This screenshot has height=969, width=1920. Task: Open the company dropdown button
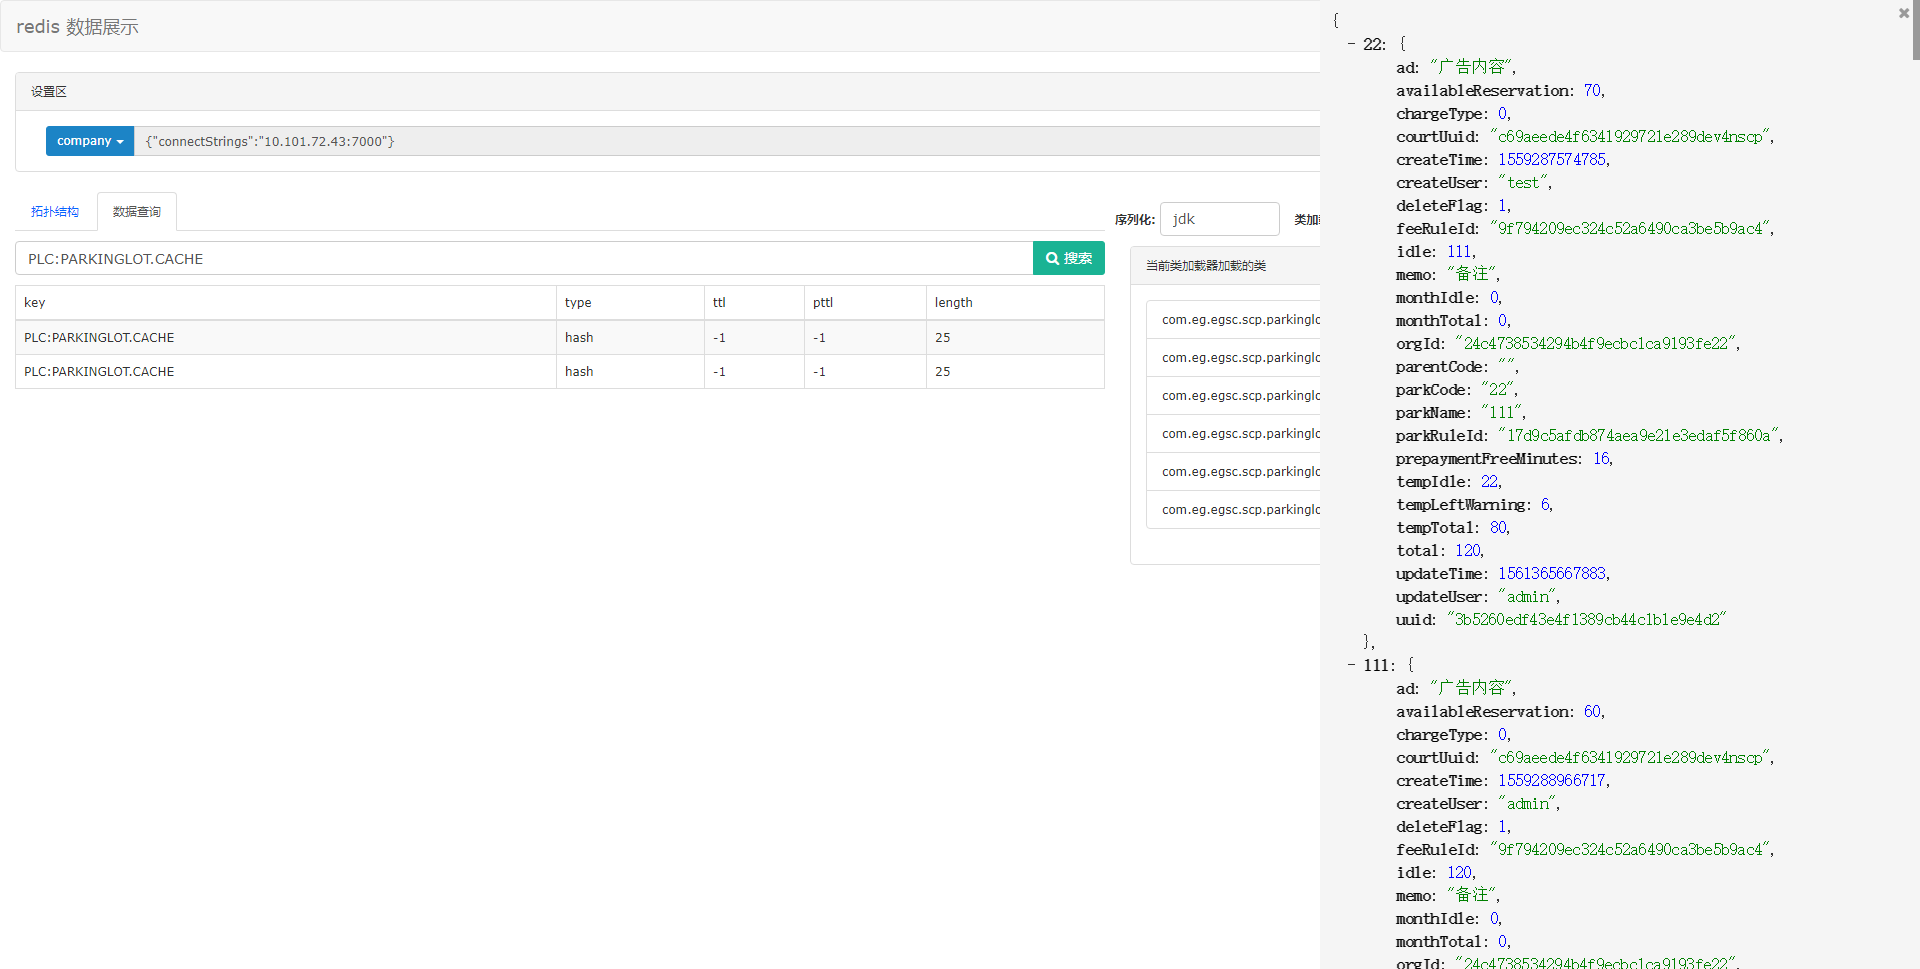pyautogui.click(x=89, y=141)
